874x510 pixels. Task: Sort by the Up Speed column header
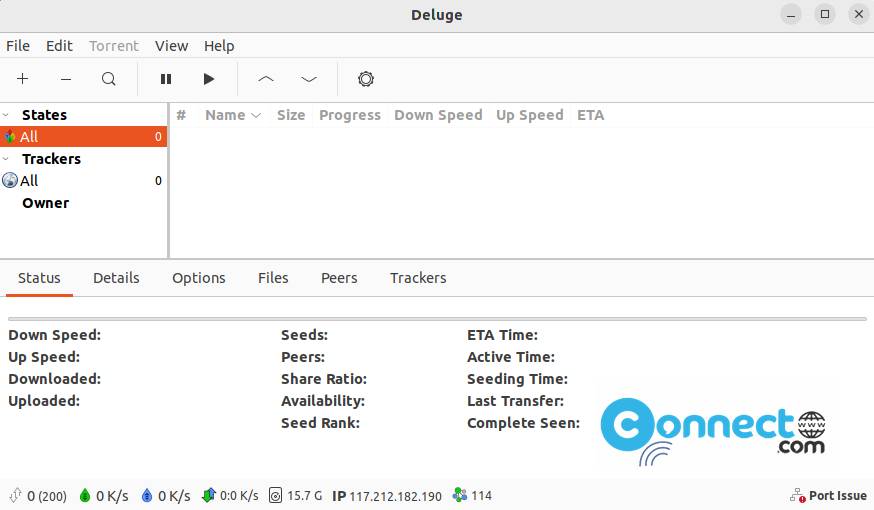(530, 115)
